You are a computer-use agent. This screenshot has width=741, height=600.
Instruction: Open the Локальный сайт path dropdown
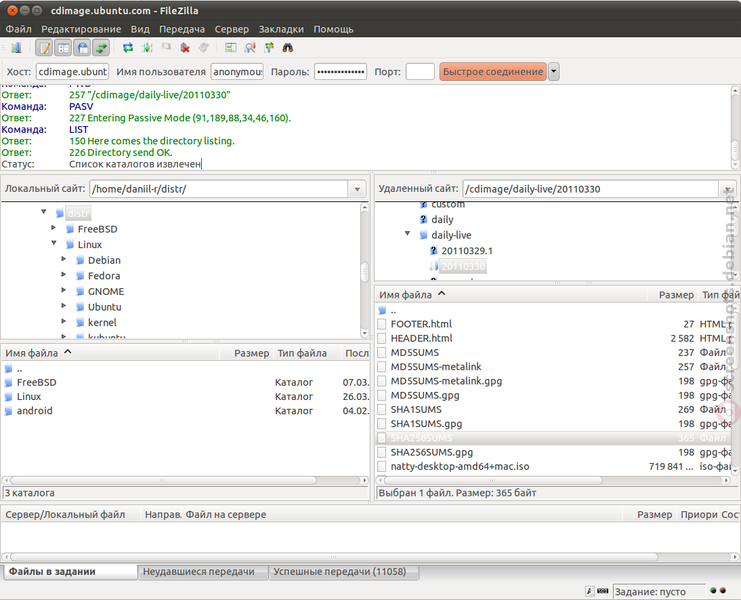[x=357, y=189]
